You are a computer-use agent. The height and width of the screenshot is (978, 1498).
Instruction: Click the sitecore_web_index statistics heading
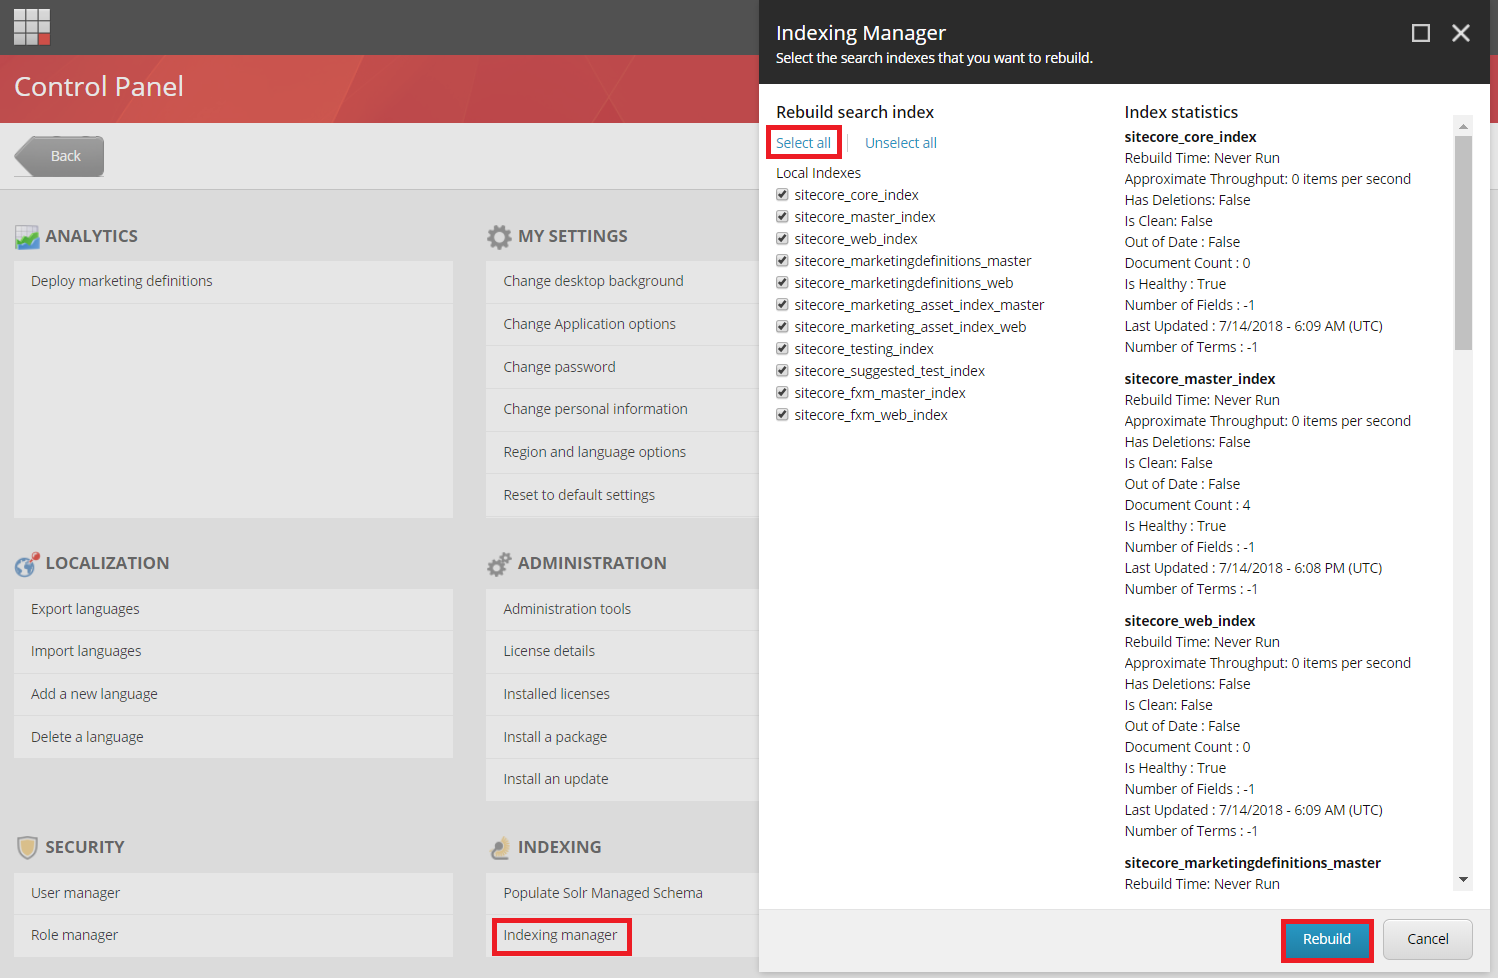tap(1189, 621)
